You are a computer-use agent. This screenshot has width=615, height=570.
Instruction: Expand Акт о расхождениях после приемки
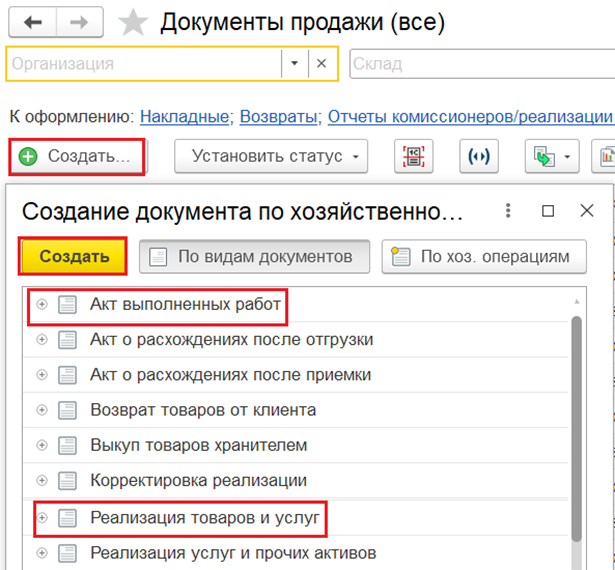point(42,375)
